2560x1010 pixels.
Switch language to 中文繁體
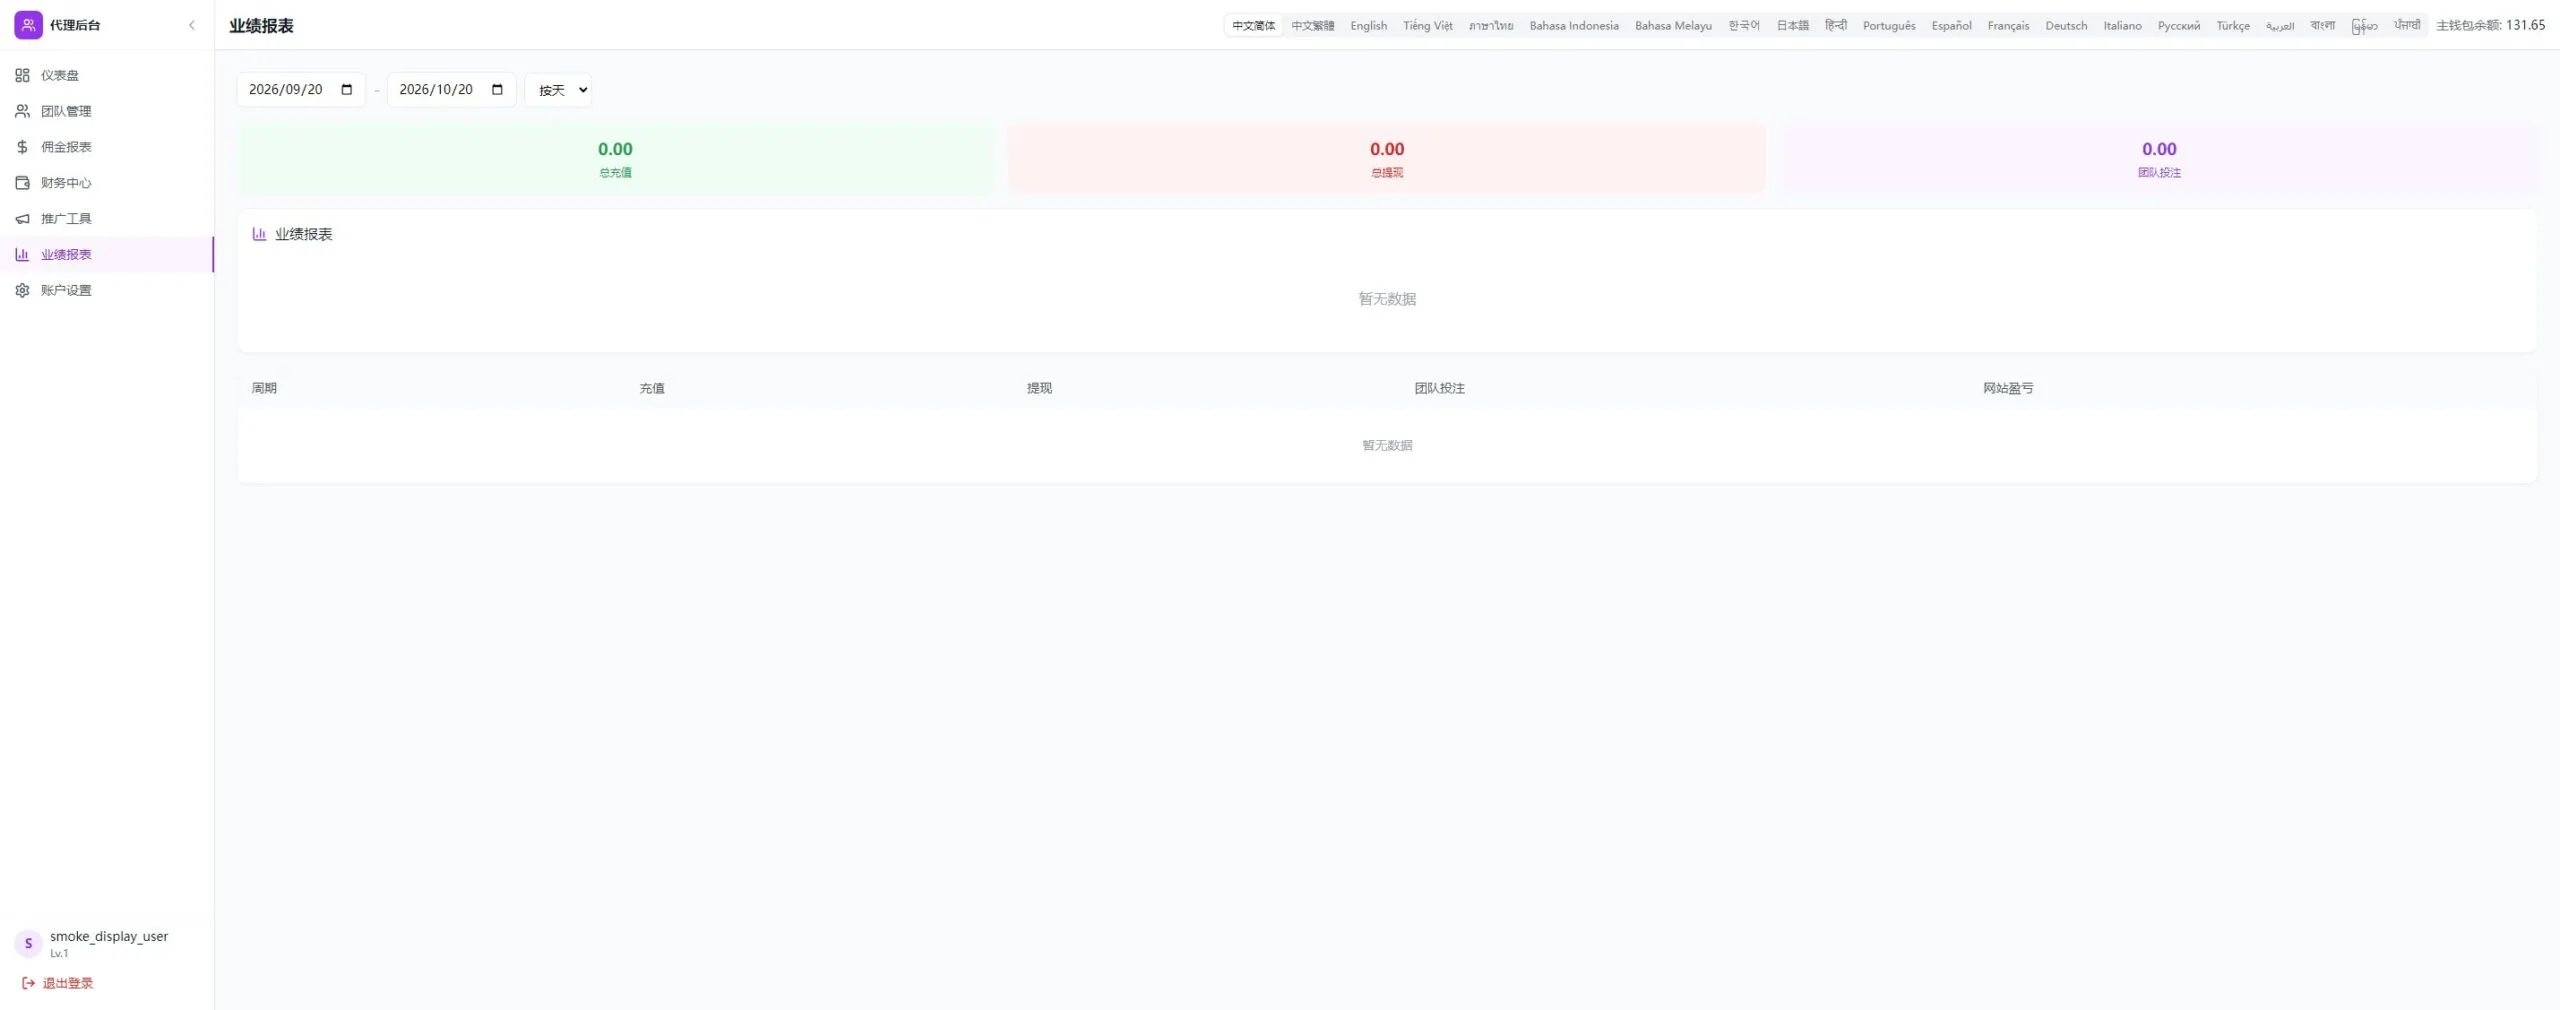pos(1312,25)
